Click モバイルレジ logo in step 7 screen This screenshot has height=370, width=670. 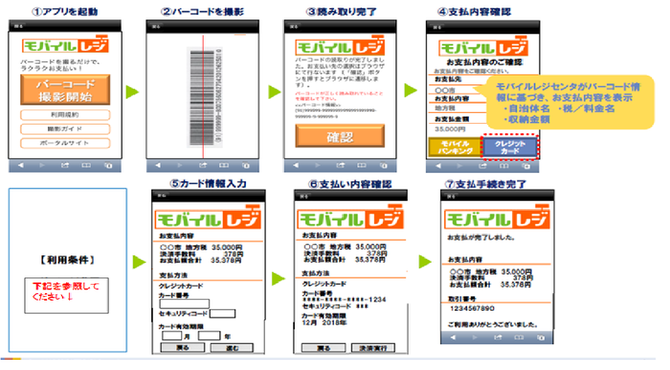(497, 218)
